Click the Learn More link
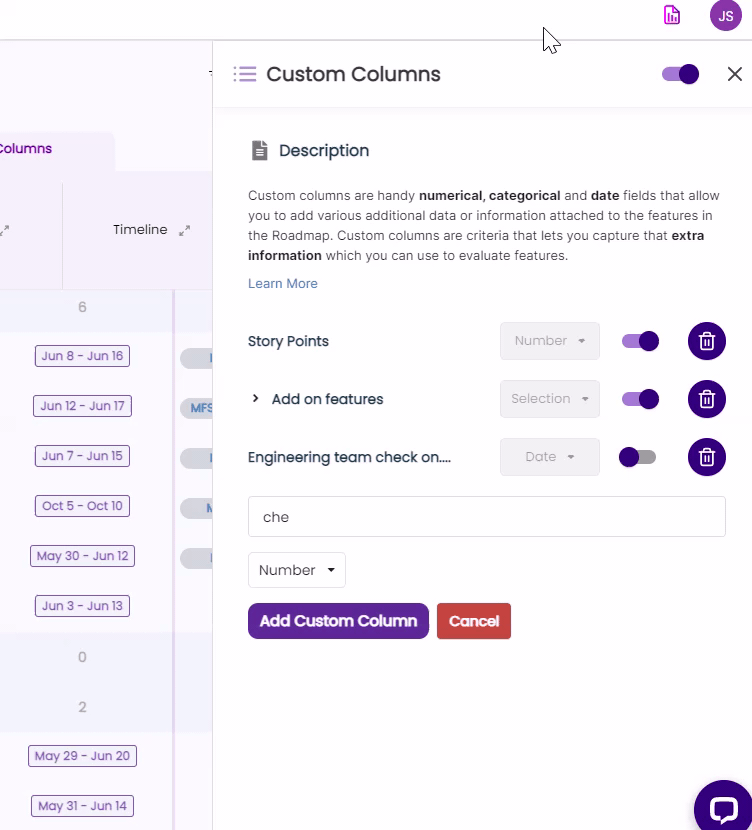 tap(283, 284)
